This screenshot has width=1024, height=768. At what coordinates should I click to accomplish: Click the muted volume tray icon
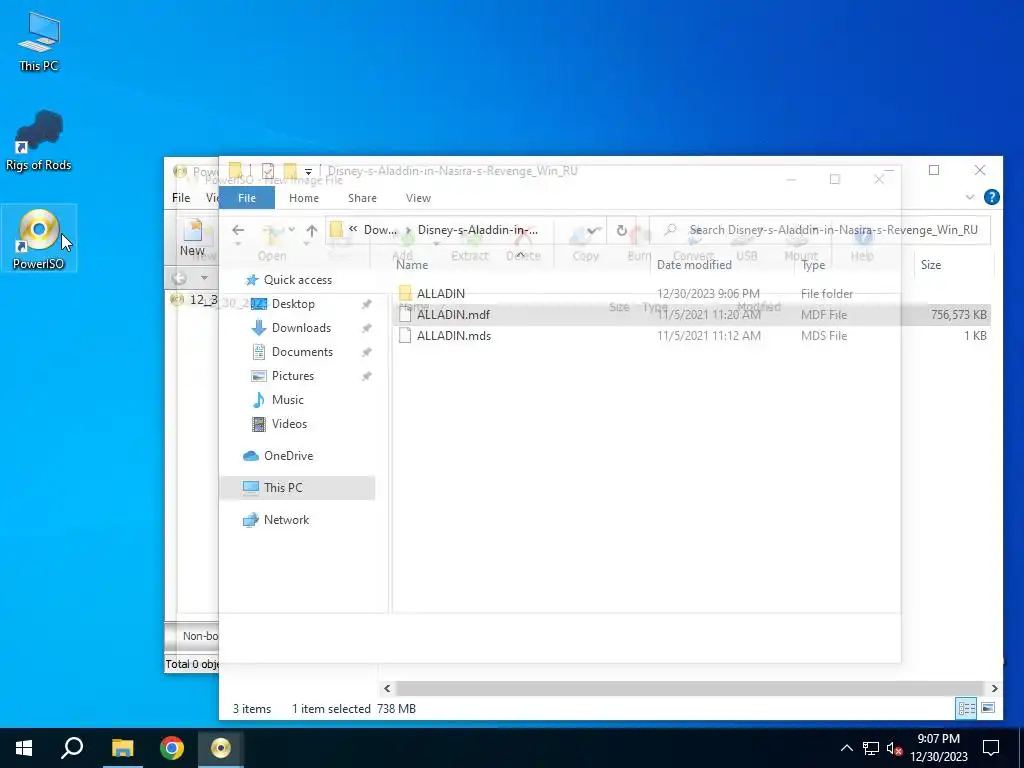[x=895, y=748]
